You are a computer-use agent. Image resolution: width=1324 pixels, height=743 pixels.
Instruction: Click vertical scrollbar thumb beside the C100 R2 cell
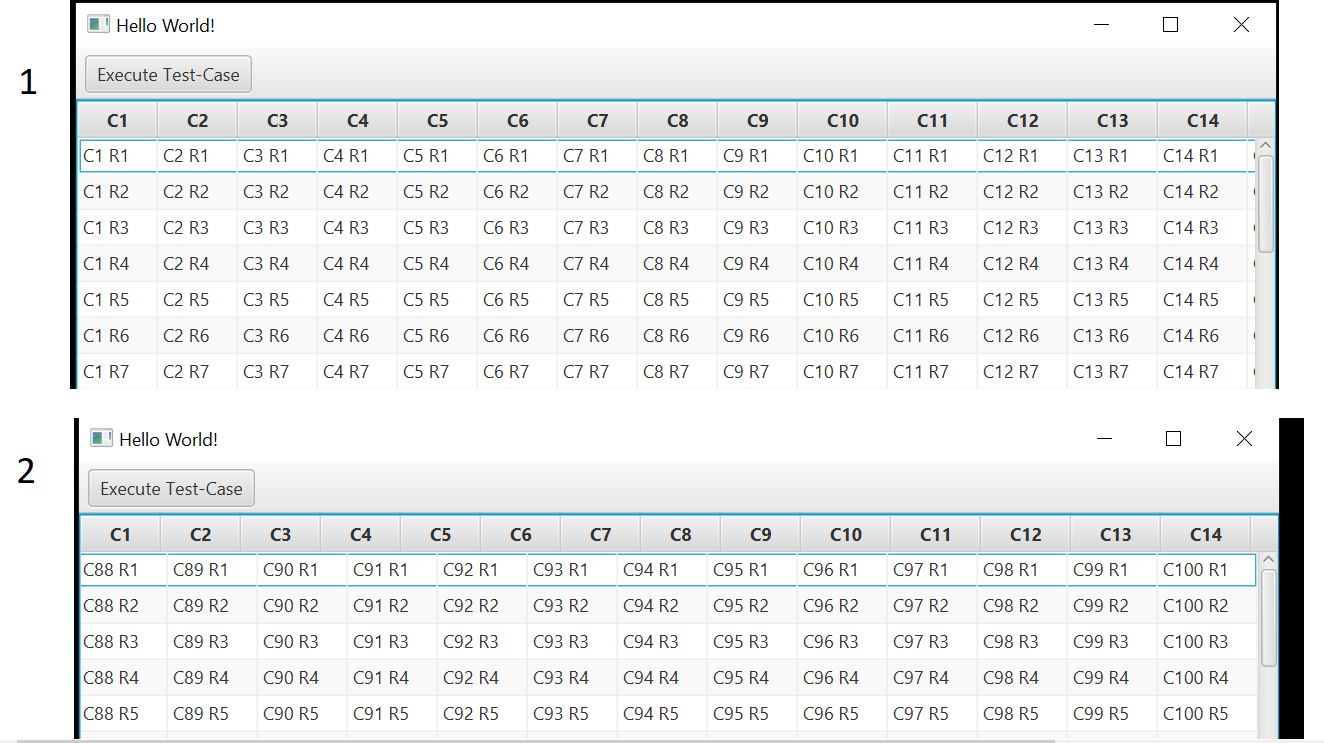pyautogui.click(x=1269, y=616)
